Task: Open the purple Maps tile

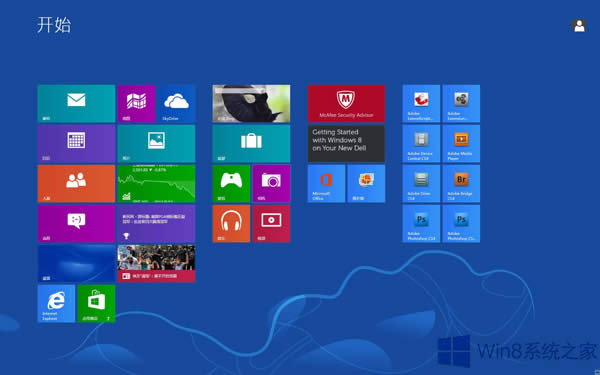Action: tap(136, 104)
